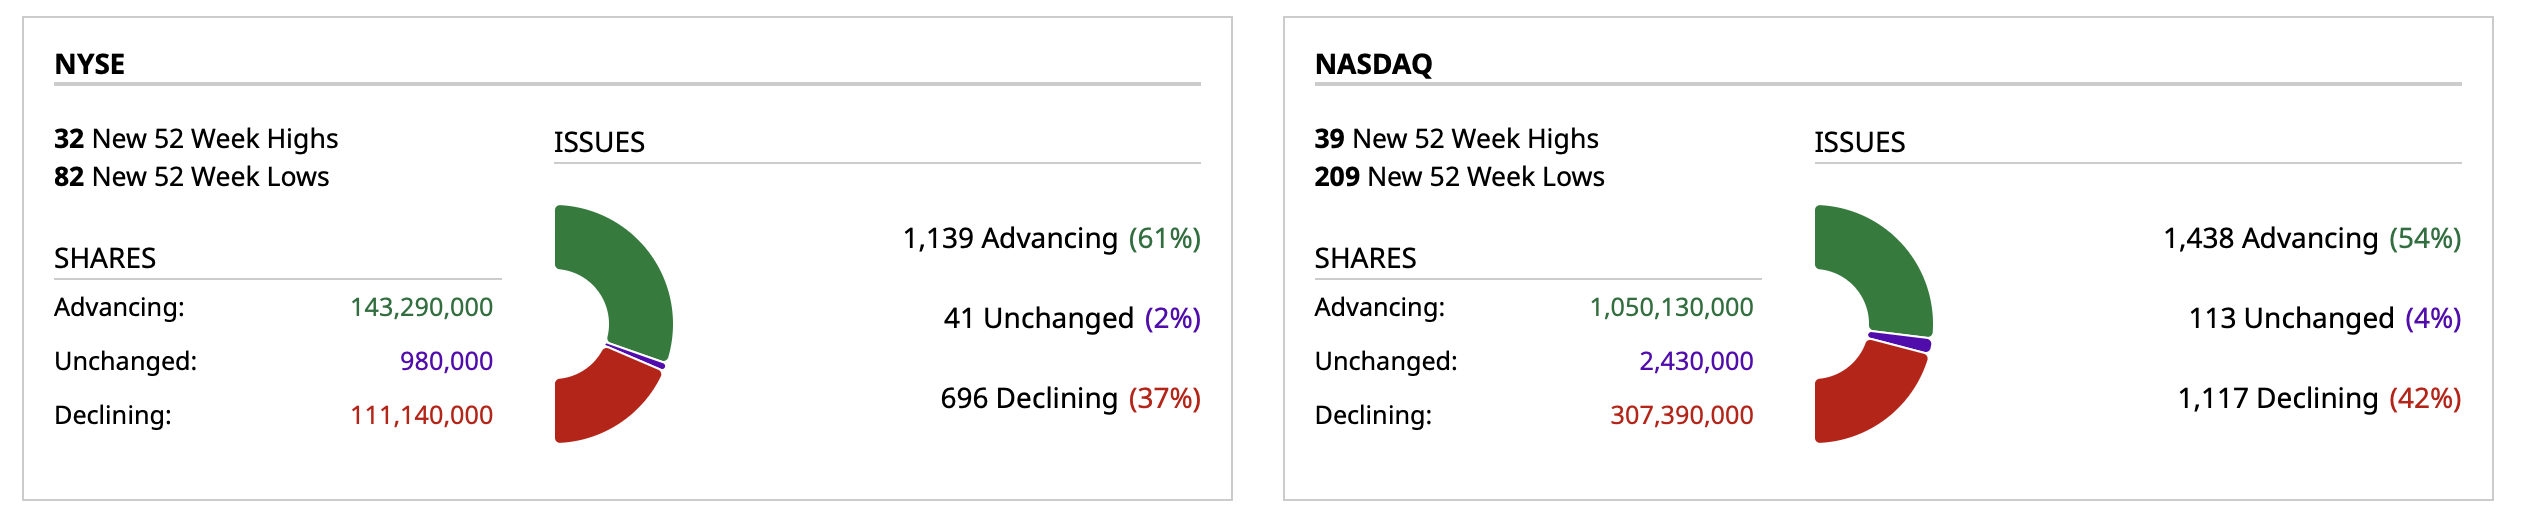Click the purple unchanged slice in NASDAQ donut
Image resolution: width=2542 pixels, height=524 pixels.
click(1900, 341)
